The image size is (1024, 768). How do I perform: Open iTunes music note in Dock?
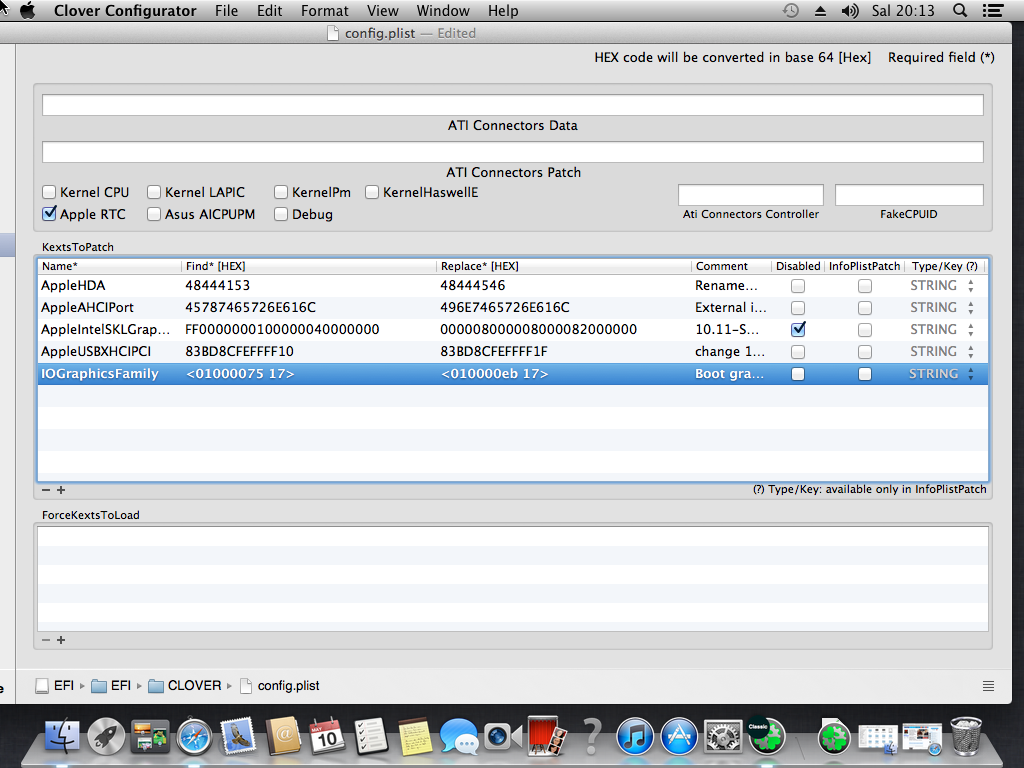635,736
